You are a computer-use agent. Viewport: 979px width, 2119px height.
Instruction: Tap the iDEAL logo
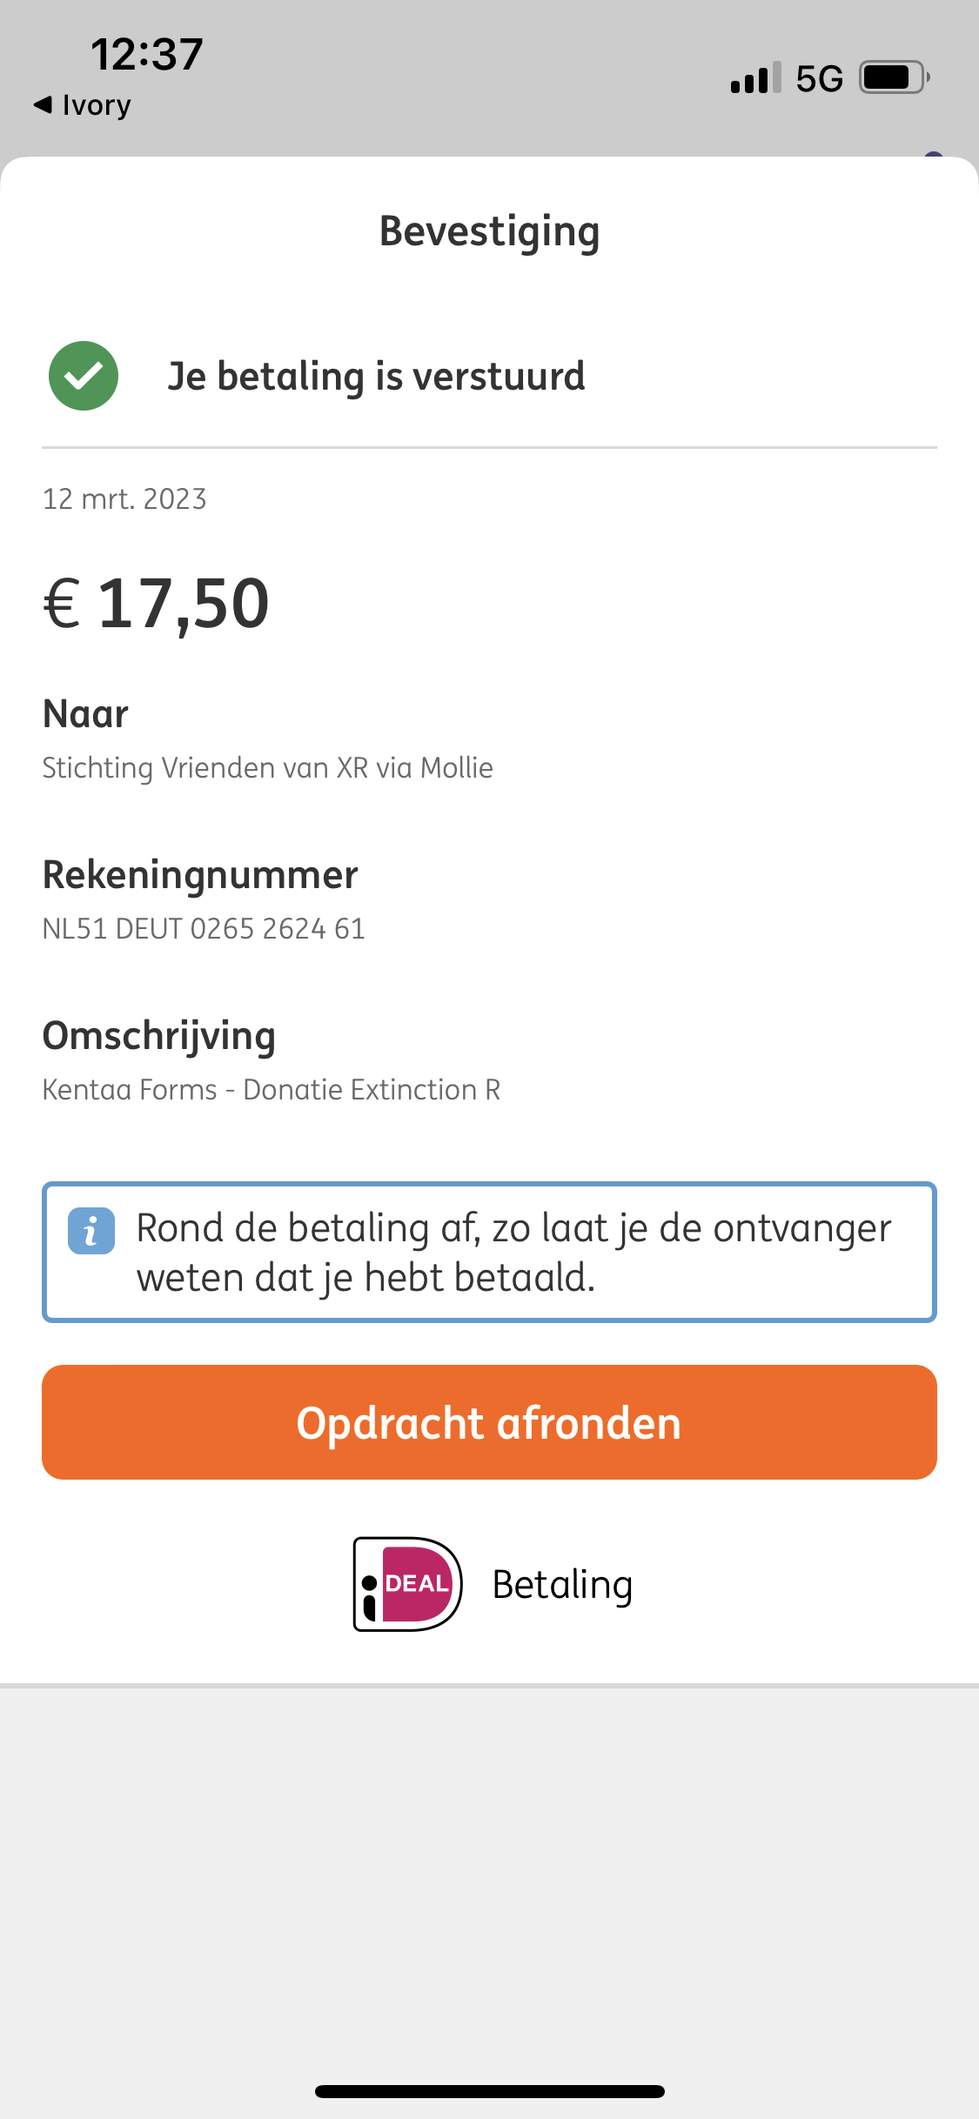tap(408, 1584)
